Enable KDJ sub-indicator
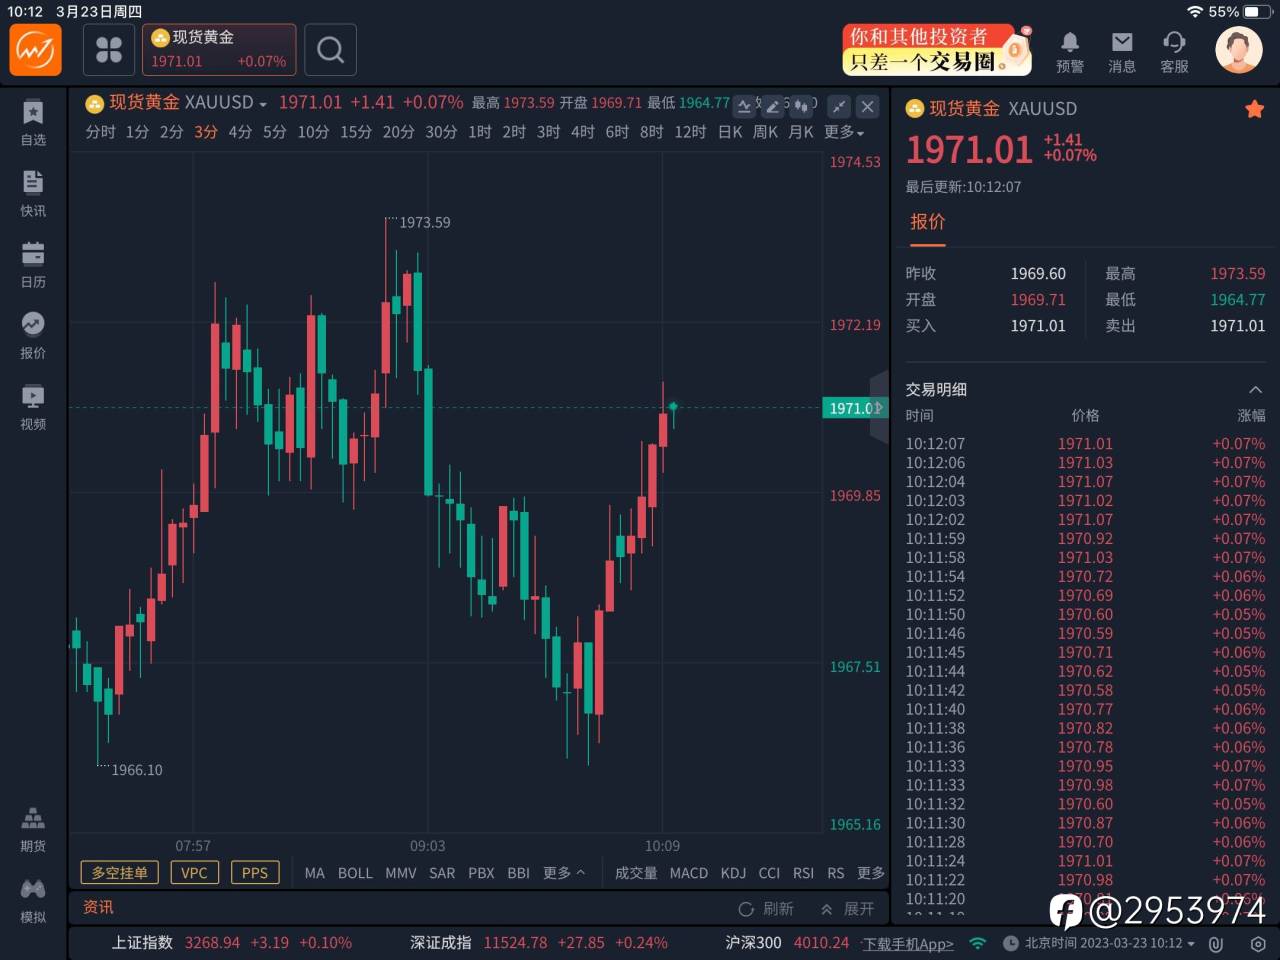This screenshot has width=1280, height=960. click(x=733, y=873)
